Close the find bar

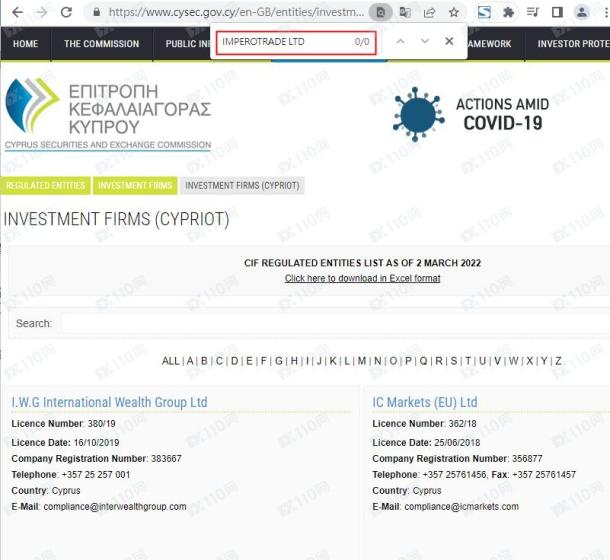click(x=449, y=41)
